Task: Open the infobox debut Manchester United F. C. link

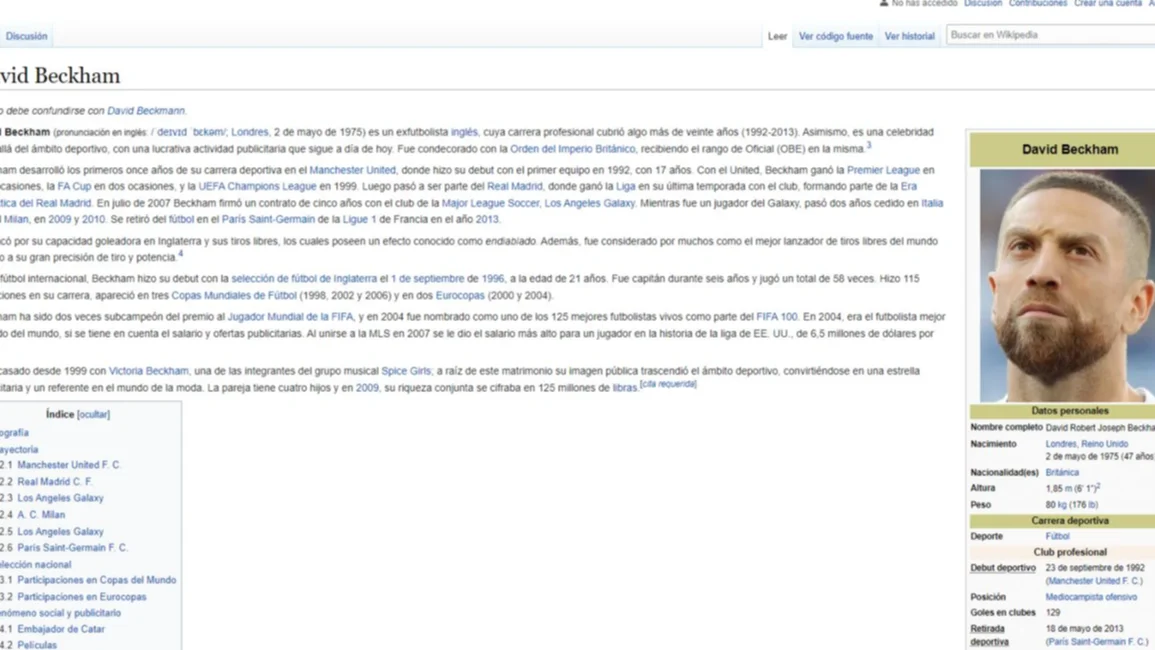Action: coord(1095,581)
